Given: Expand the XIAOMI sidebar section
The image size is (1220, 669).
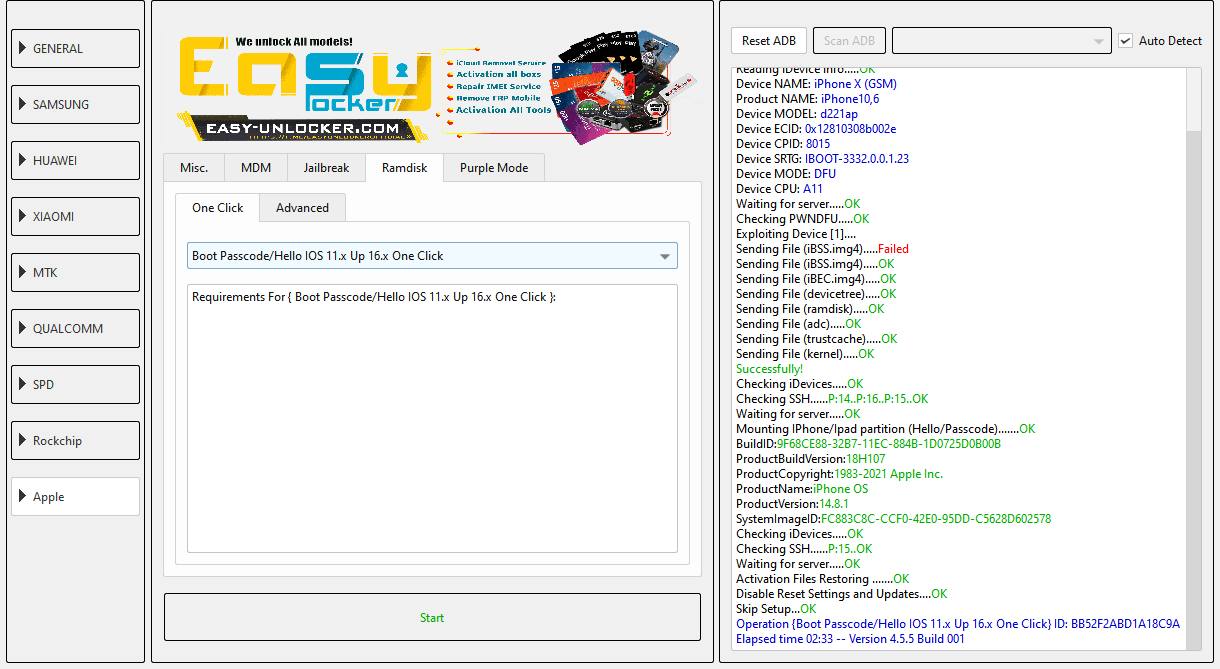Looking at the screenshot, I should (x=75, y=216).
